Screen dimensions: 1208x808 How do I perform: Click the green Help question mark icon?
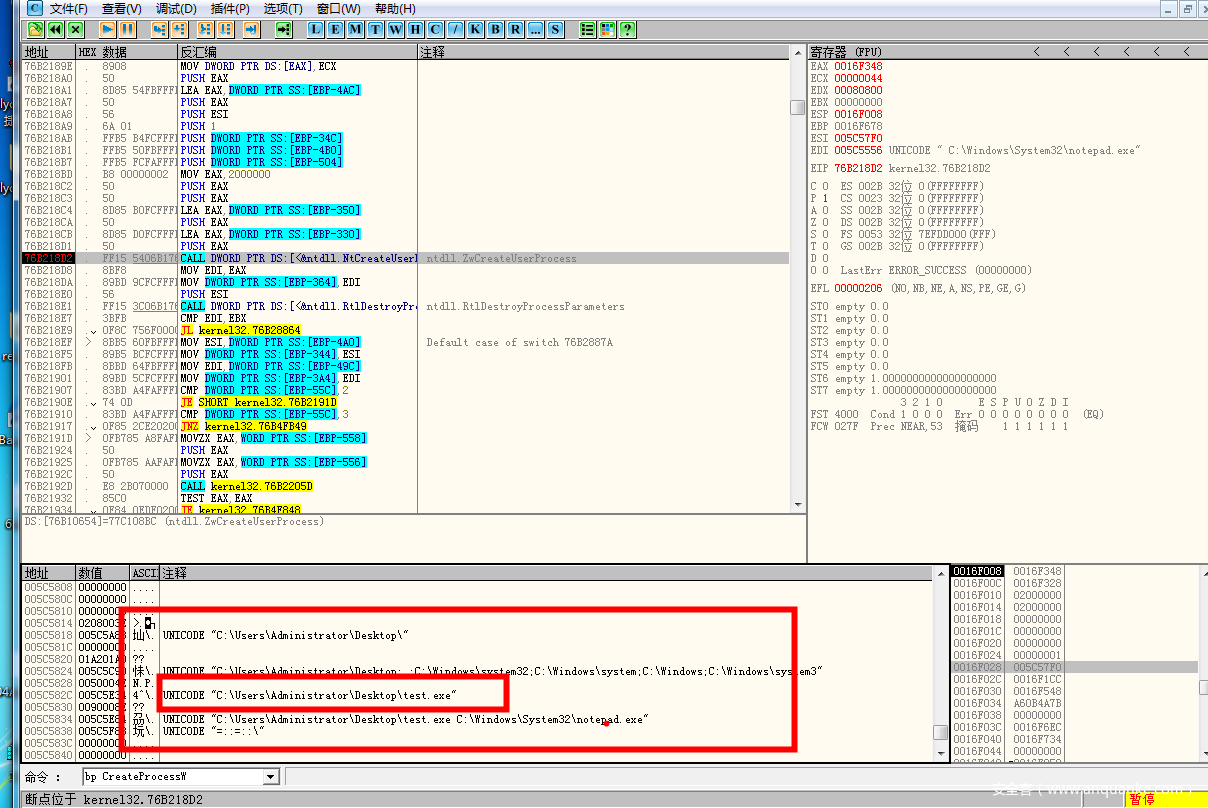point(627,29)
